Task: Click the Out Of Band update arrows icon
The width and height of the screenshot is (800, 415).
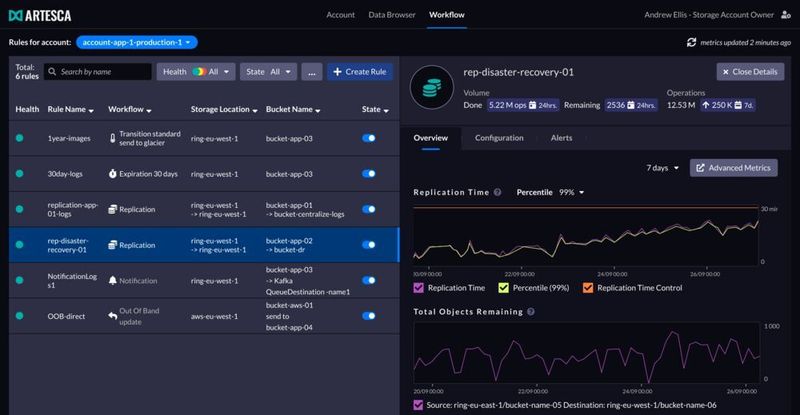Action: [111, 314]
